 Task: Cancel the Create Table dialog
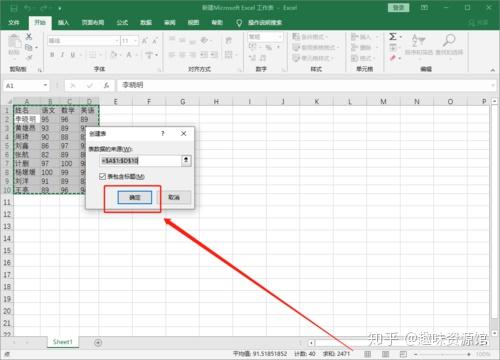(x=174, y=197)
